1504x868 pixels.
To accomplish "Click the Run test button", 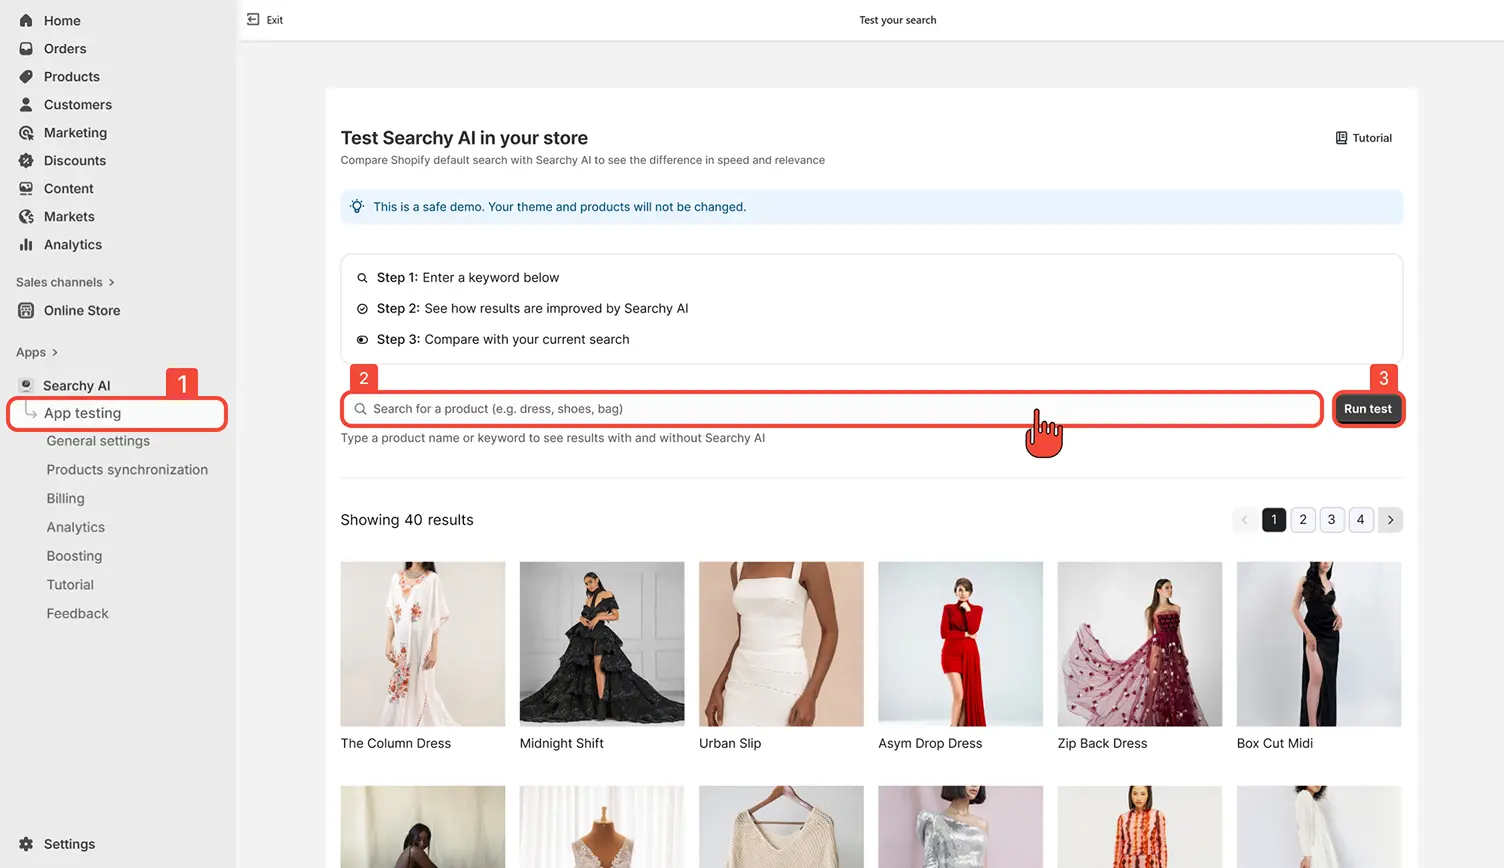I will click(1368, 408).
